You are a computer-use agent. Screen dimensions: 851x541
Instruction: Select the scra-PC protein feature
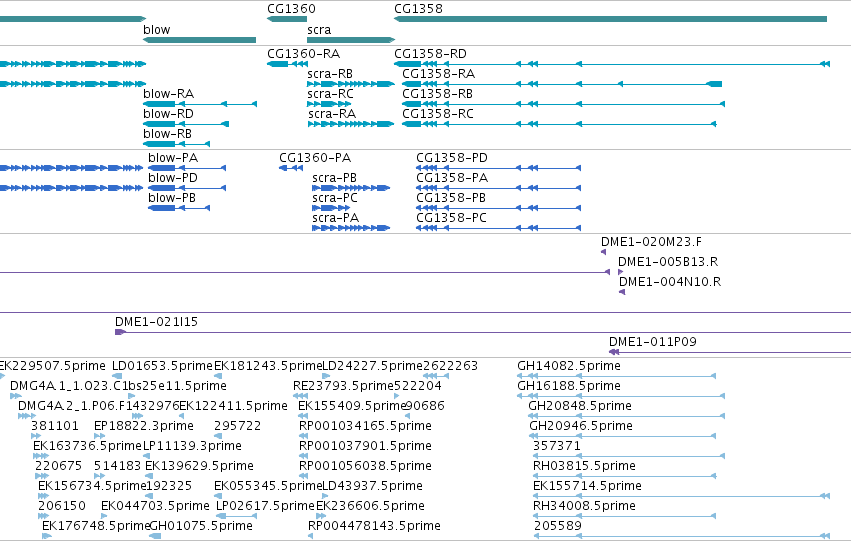coord(332,208)
